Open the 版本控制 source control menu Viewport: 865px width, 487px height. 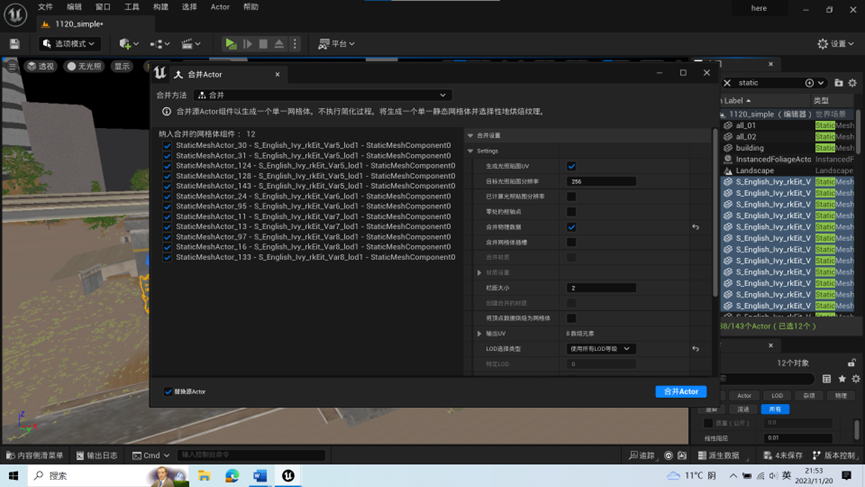834,455
